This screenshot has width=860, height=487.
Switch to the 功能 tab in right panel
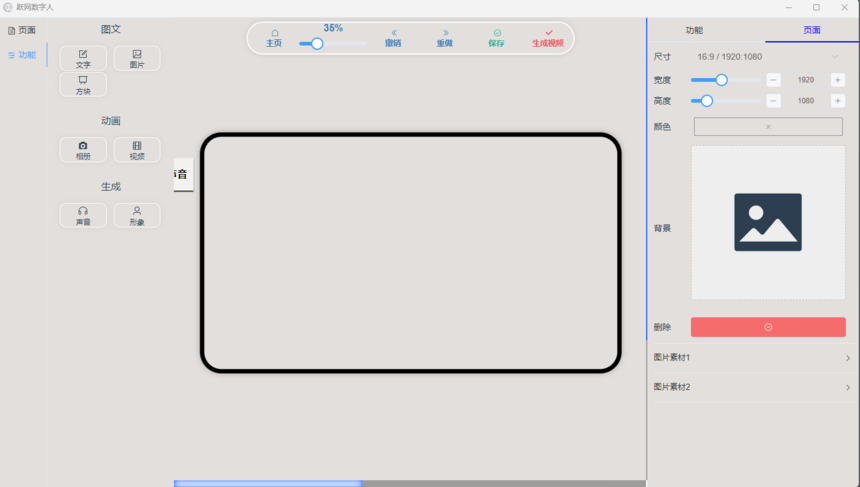[x=694, y=31]
